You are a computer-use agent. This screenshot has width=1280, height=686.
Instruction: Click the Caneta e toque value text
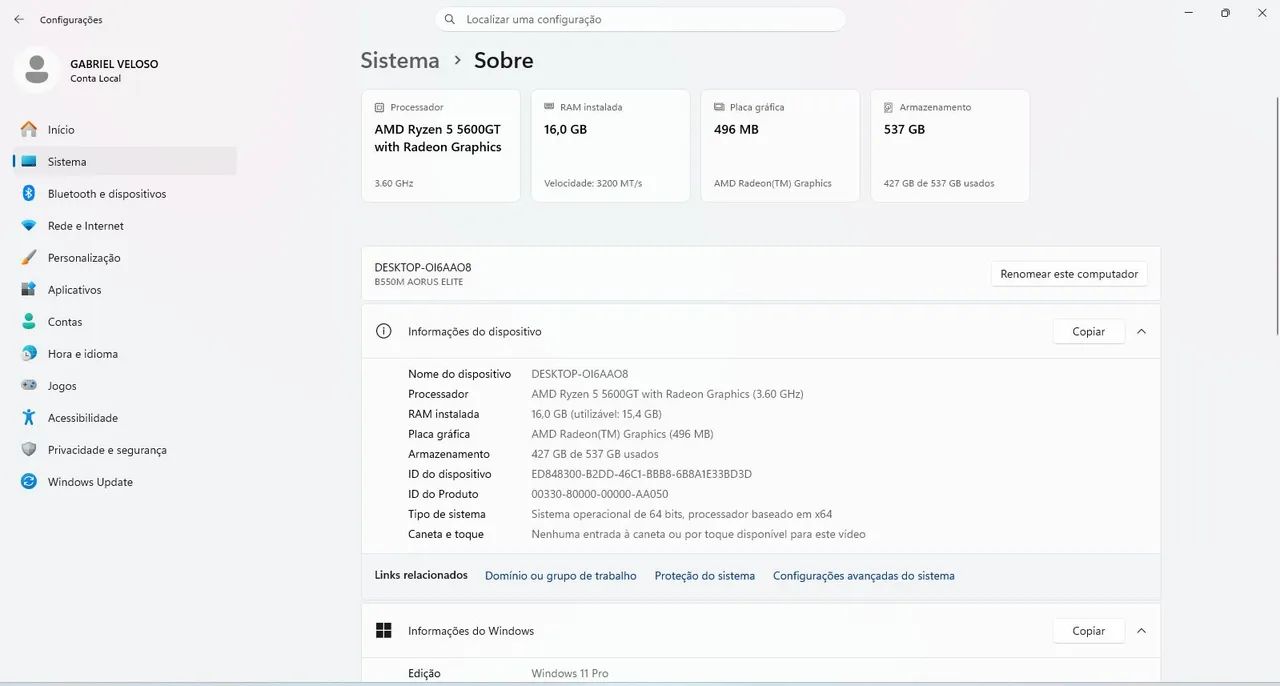click(x=698, y=534)
